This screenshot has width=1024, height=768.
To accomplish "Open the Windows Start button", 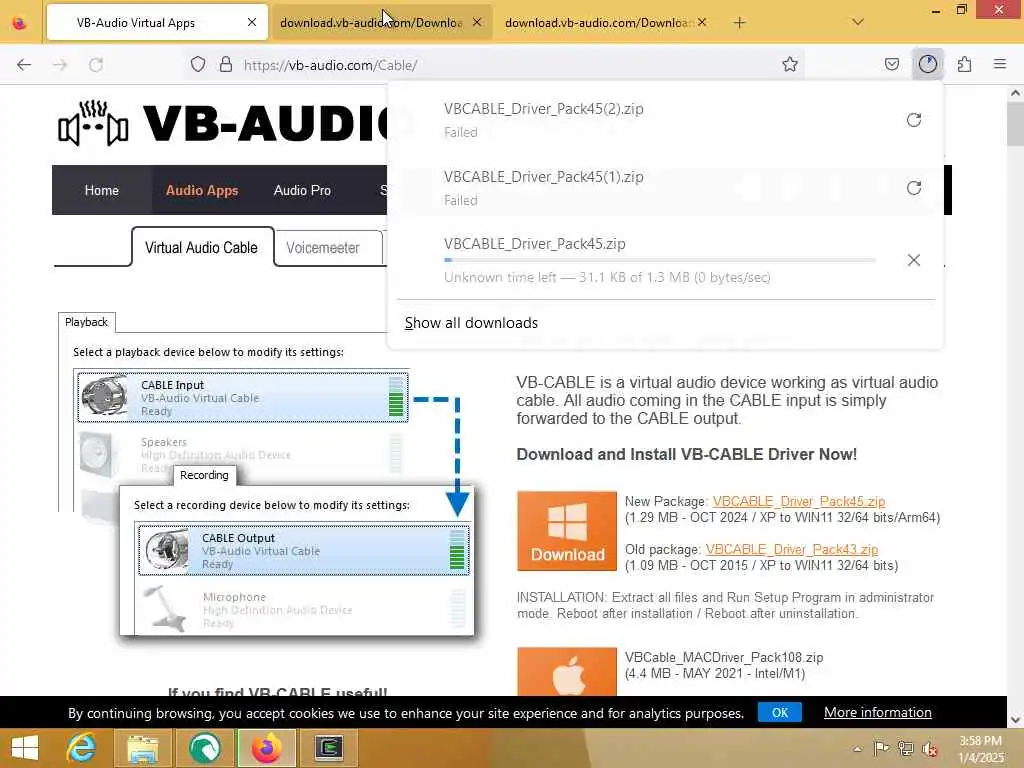I will coord(25,748).
